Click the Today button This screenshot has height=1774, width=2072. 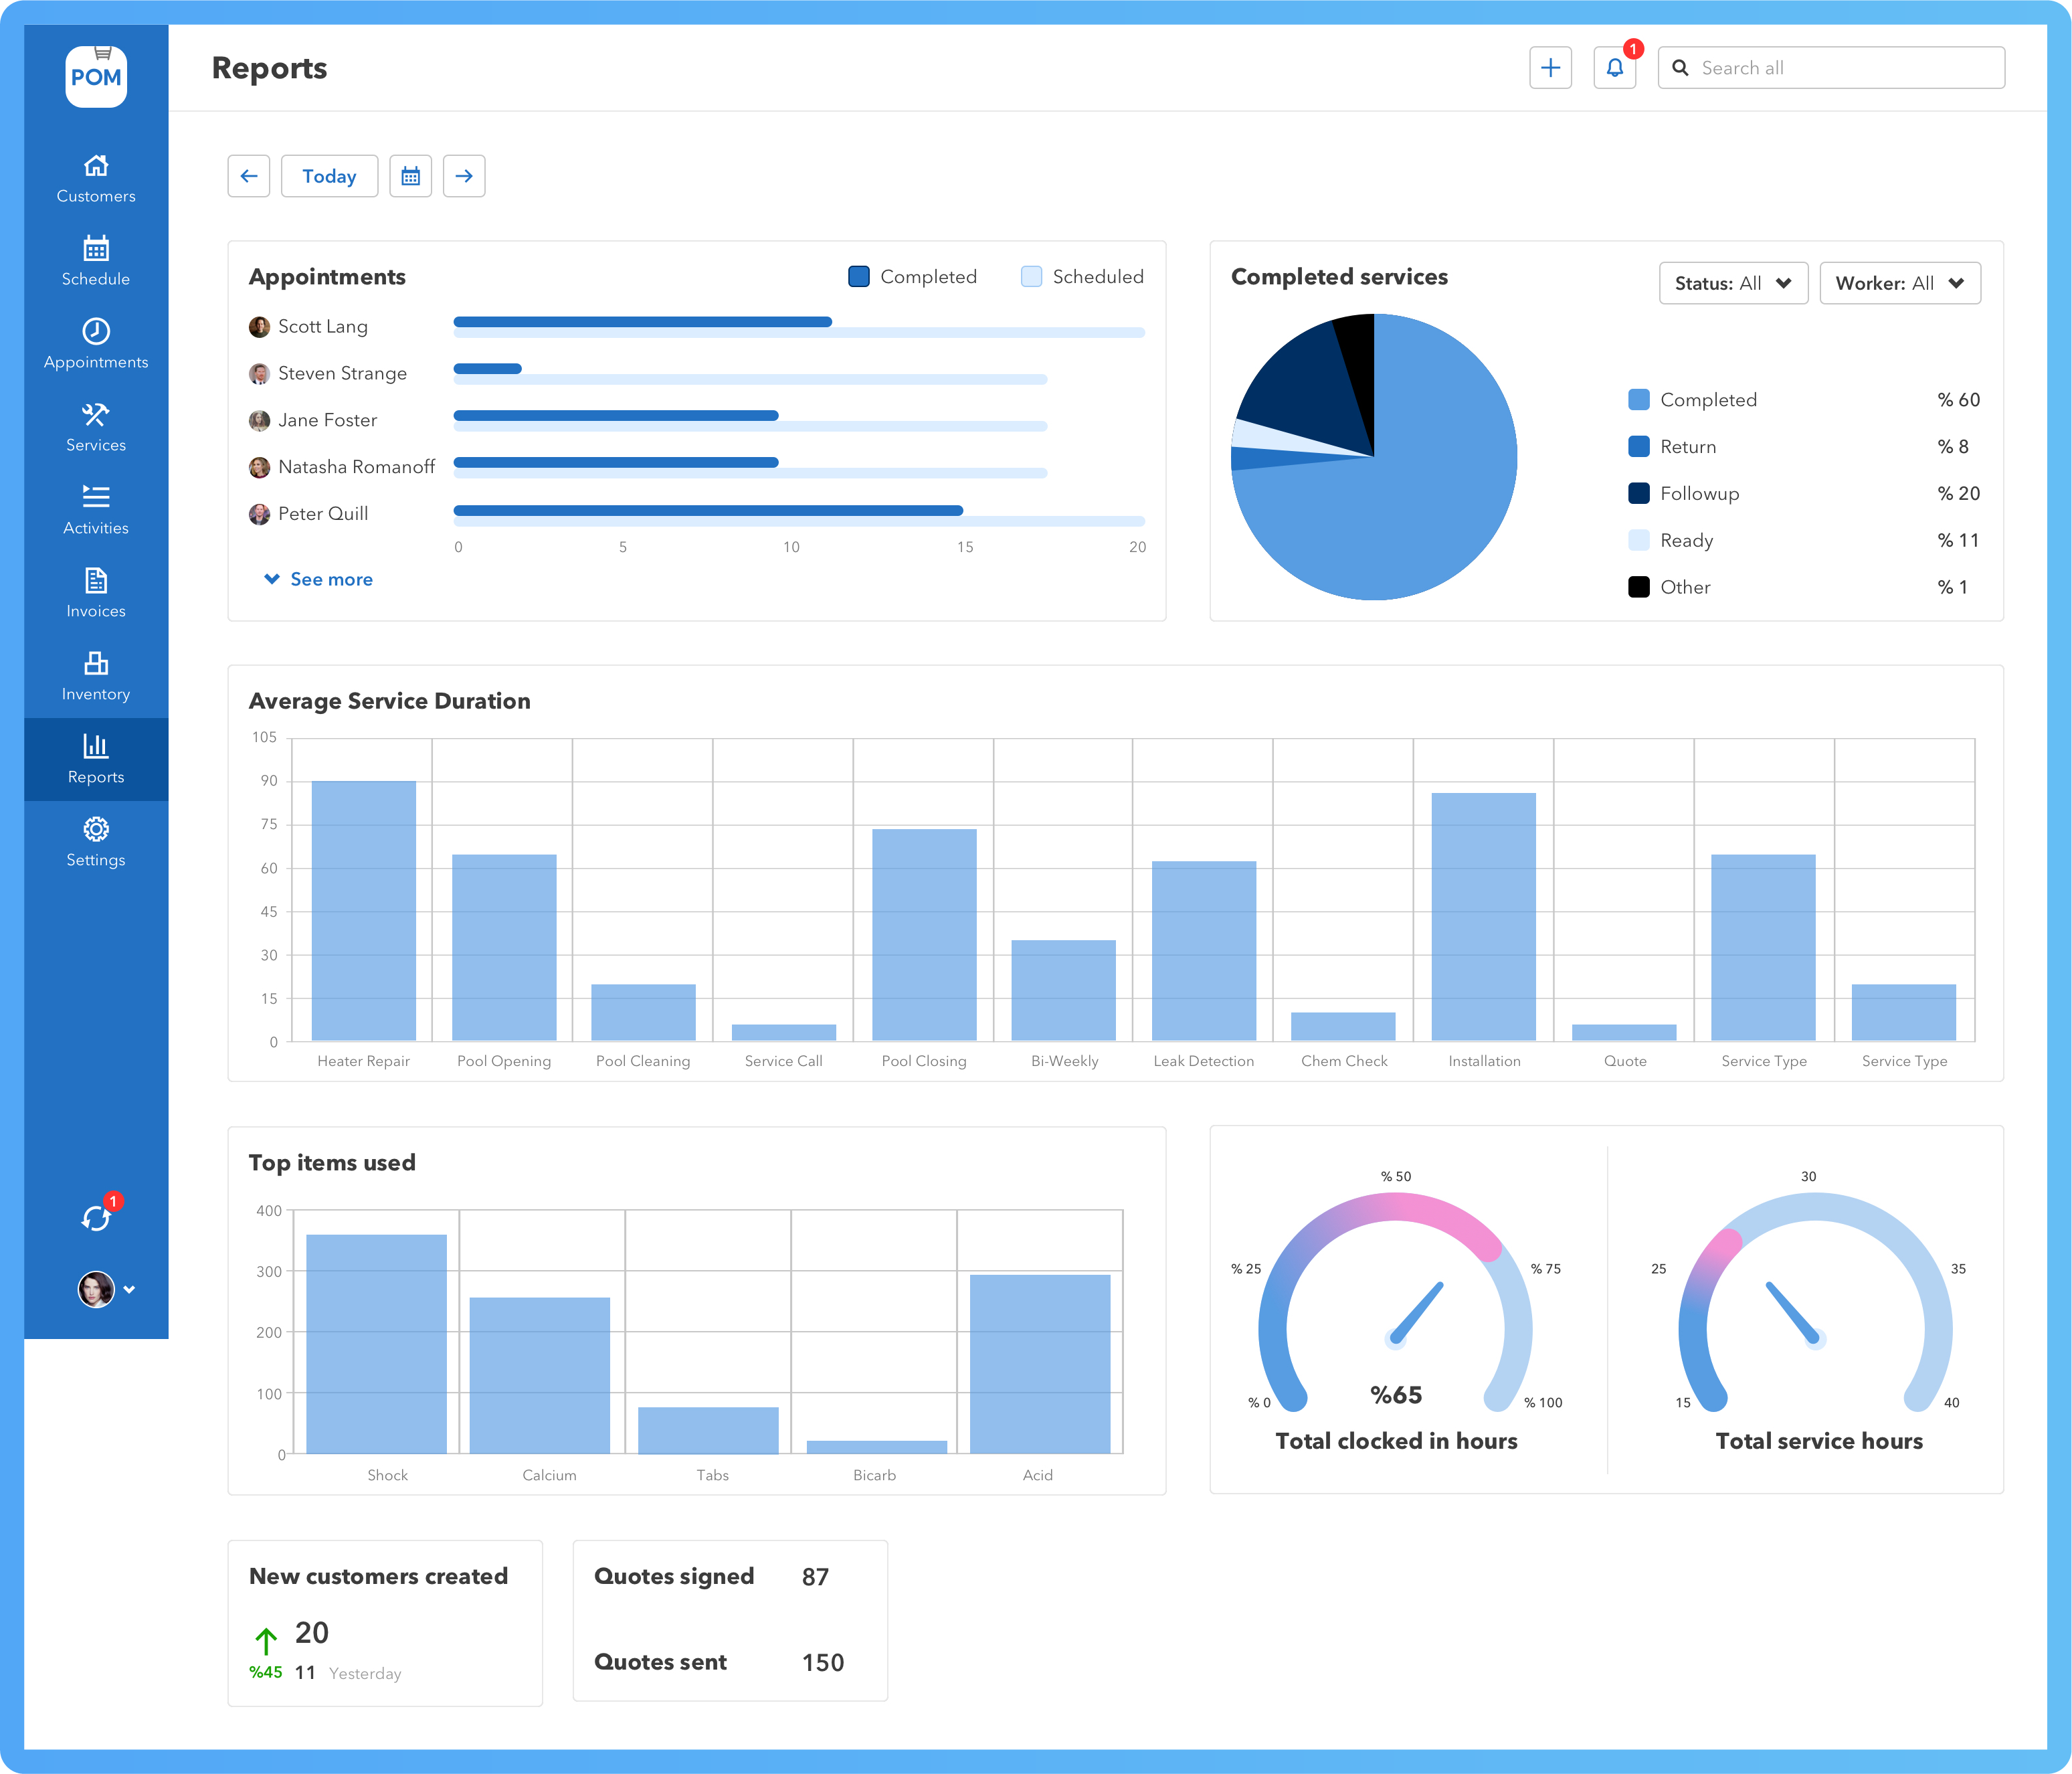(329, 175)
